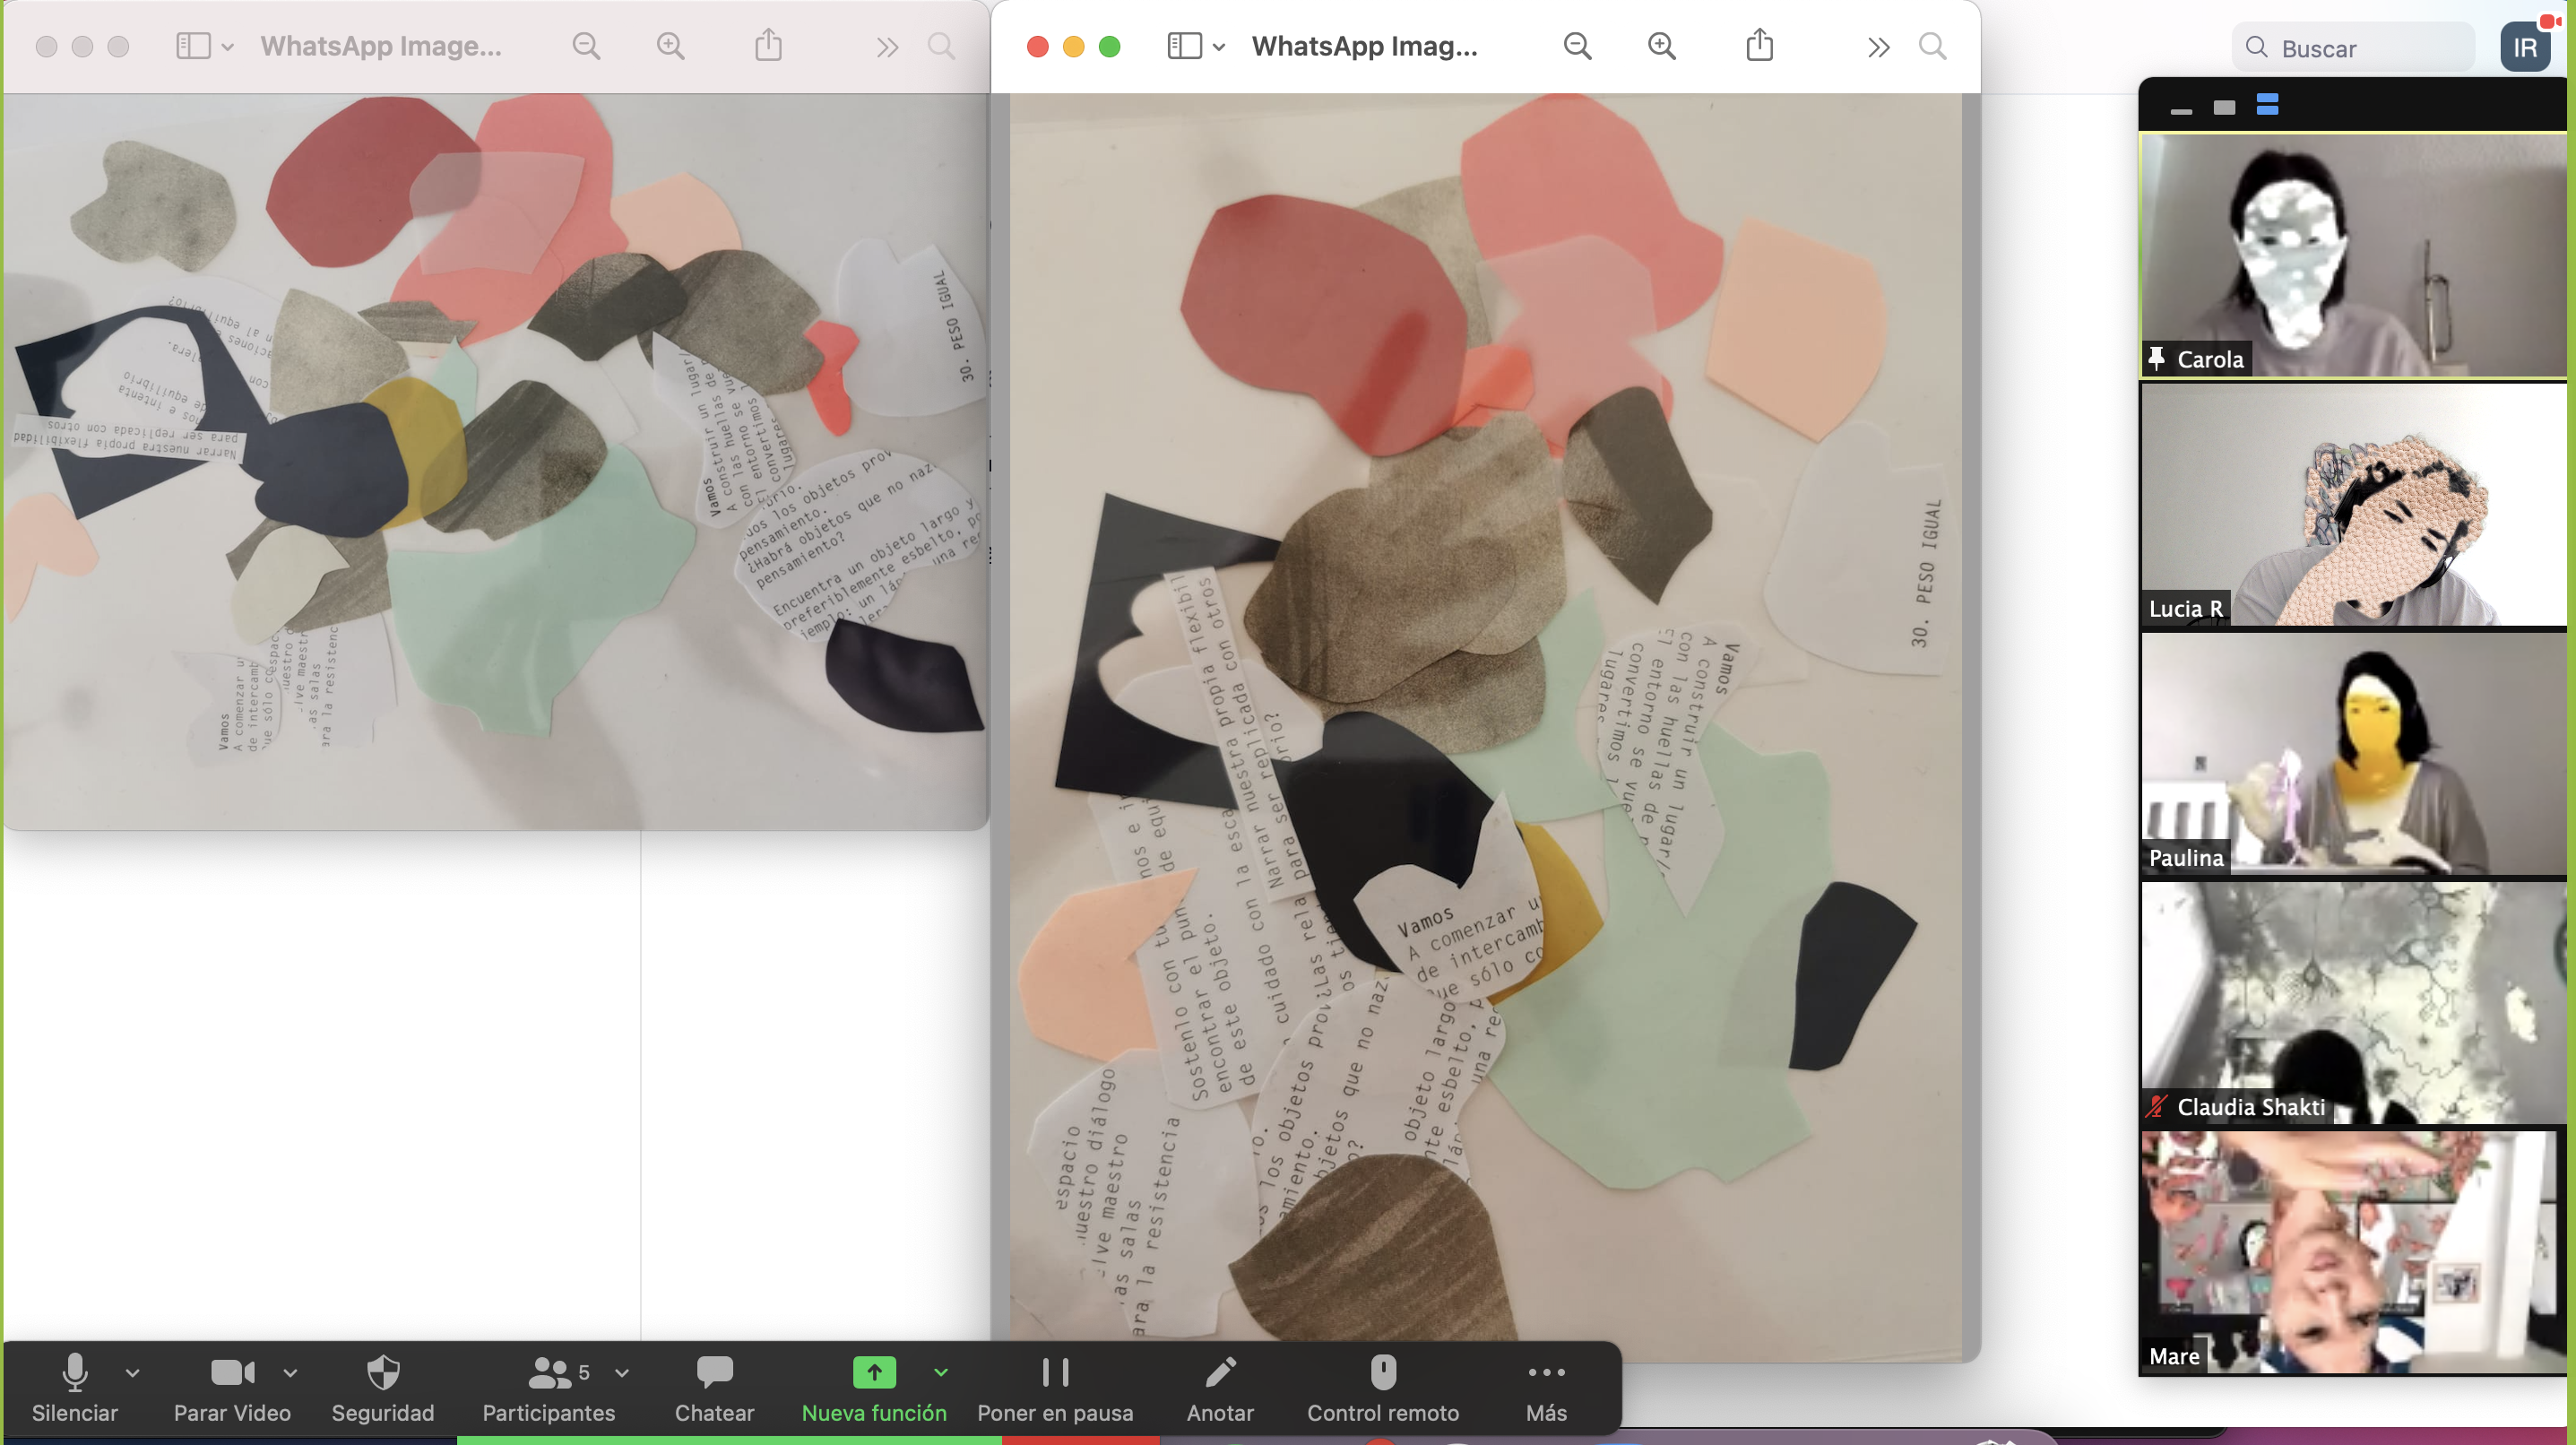The width and height of the screenshot is (2576, 1445).
Task: Open chat with Chatear icon
Action: tap(714, 1387)
